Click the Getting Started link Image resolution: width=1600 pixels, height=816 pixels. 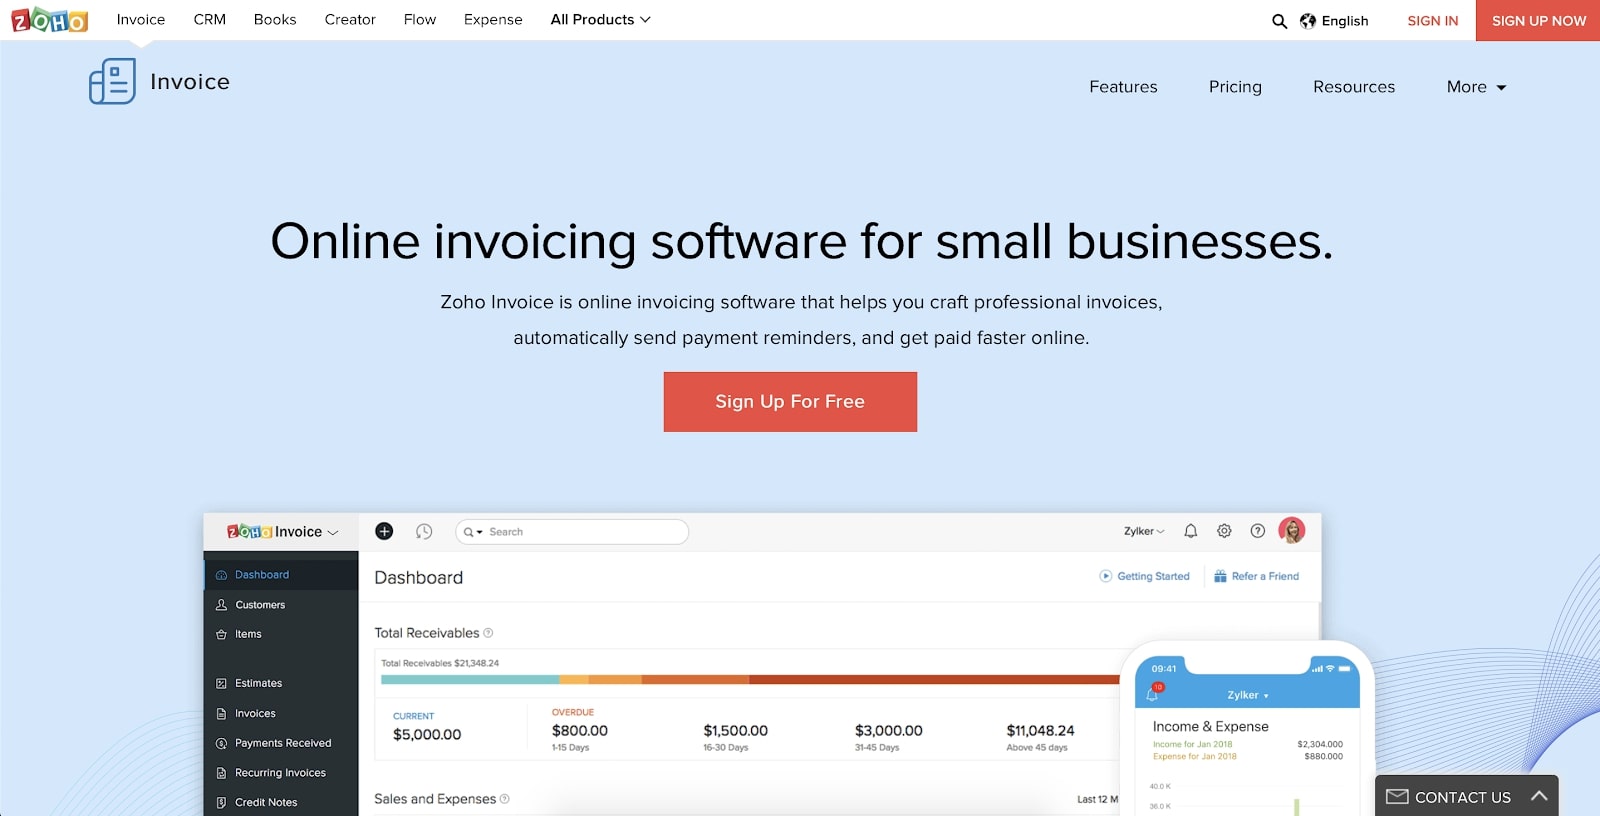click(x=1153, y=576)
